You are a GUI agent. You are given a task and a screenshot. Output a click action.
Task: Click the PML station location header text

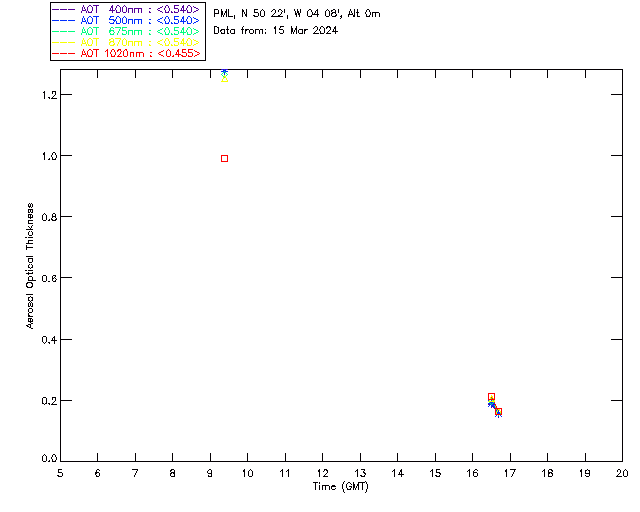[297, 14]
